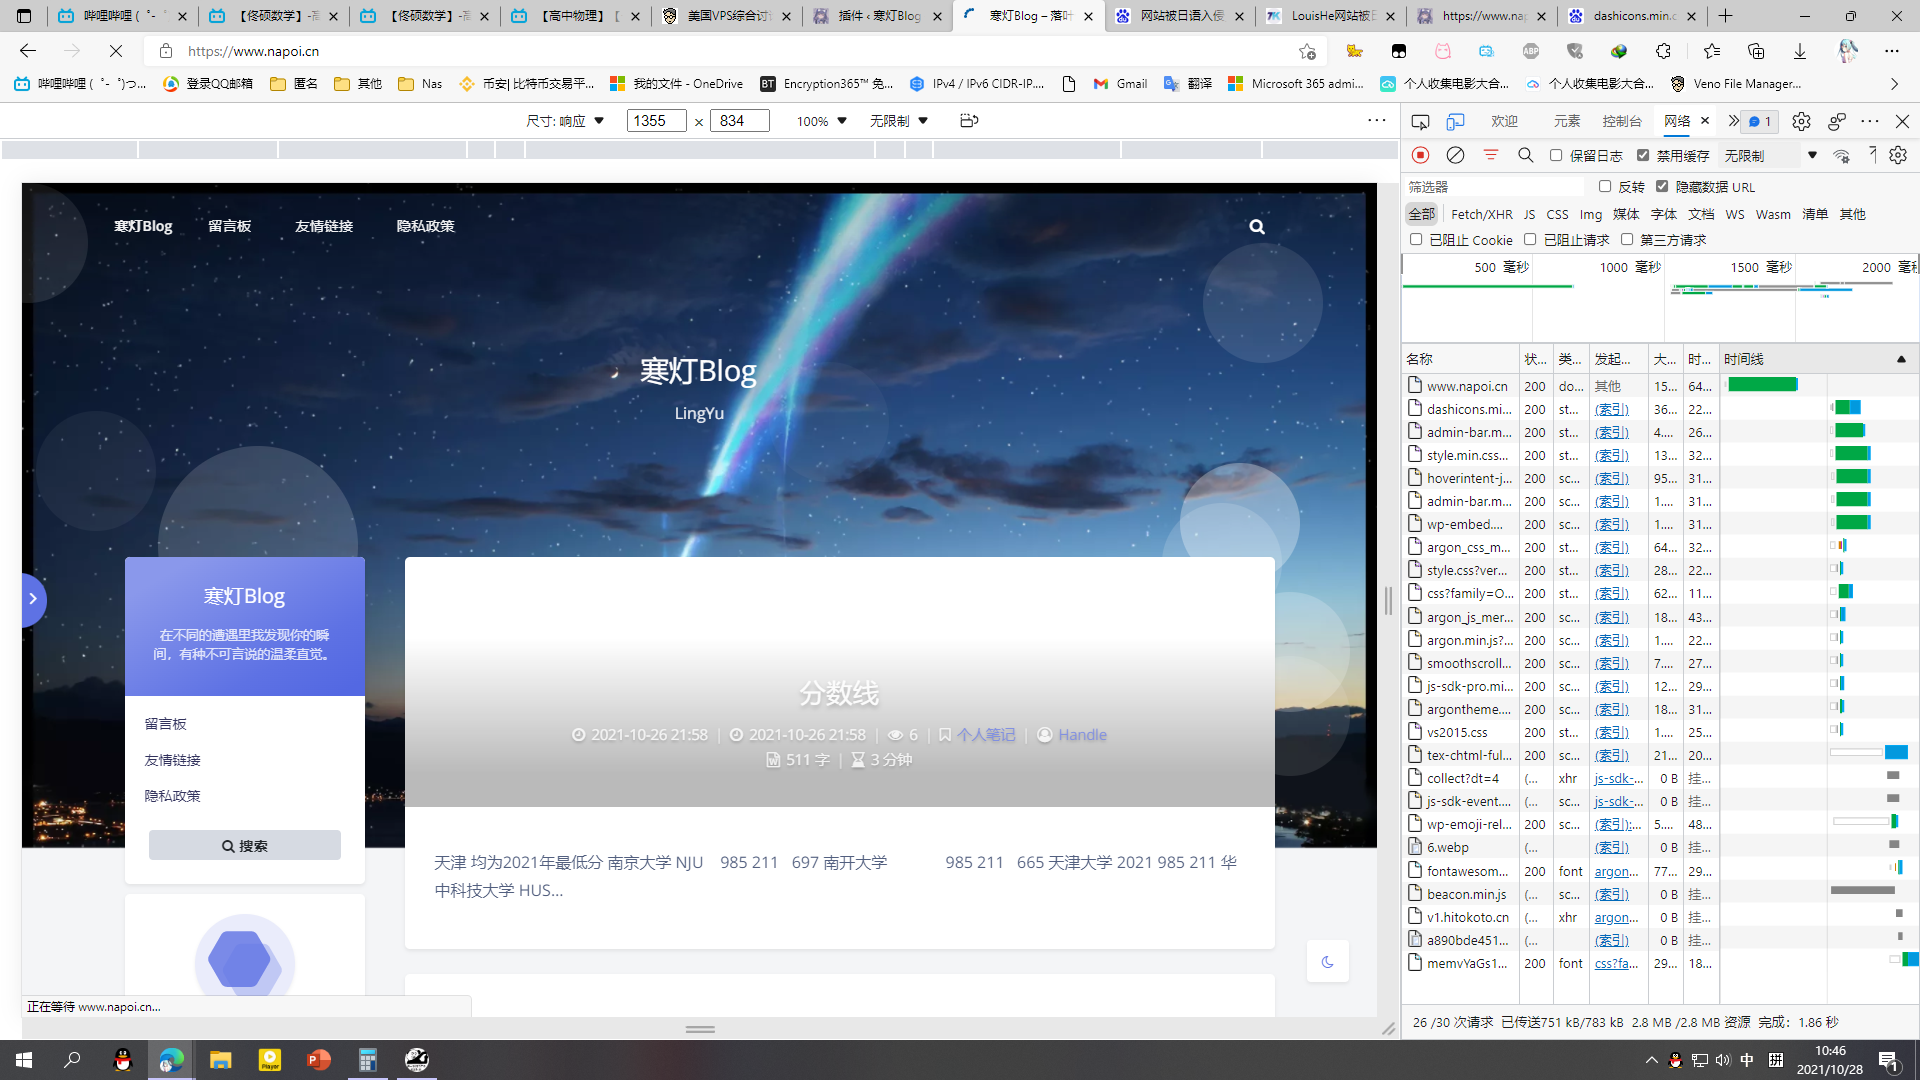Clear the network log
This screenshot has width=1920, height=1080.
tap(1455, 155)
